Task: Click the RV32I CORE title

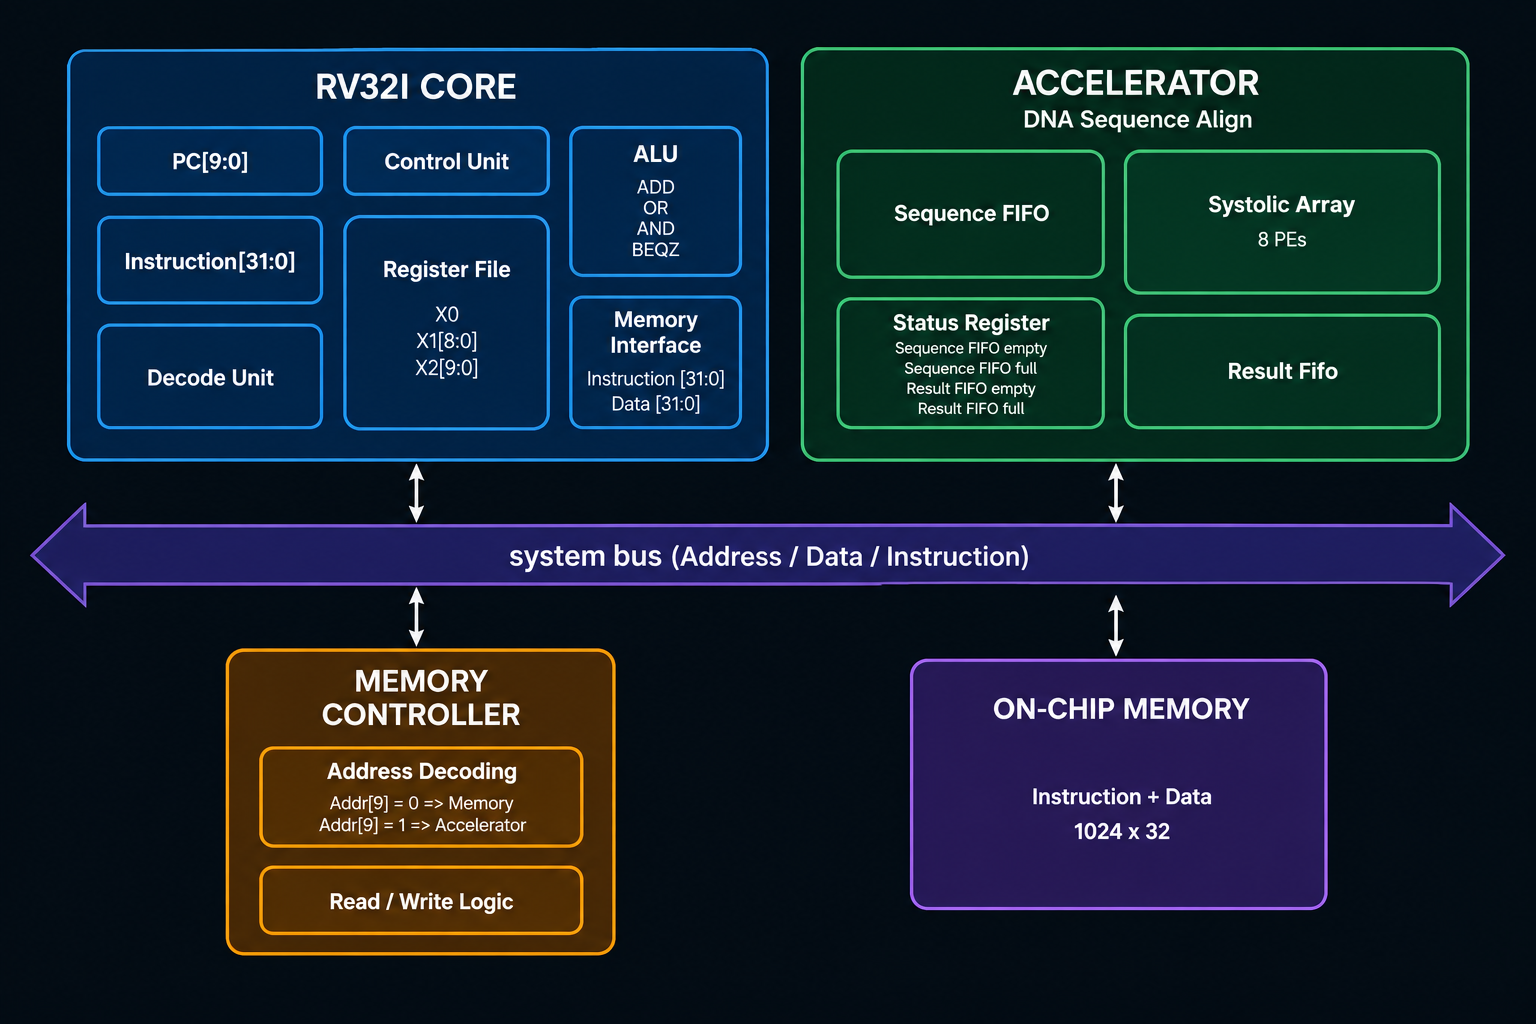Action: tap(416, 87)
